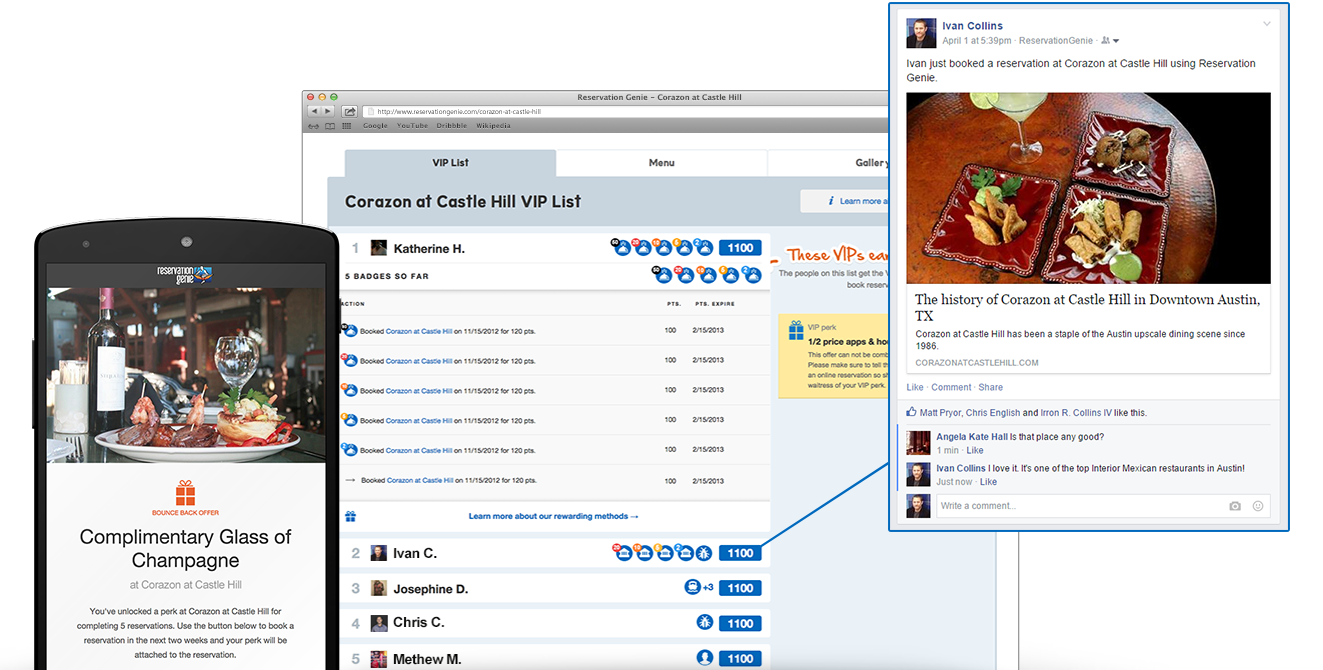Screen dimensions: 1323x670
Task: Switch to the Gallery tab
Action: click(x=828, y=163)
